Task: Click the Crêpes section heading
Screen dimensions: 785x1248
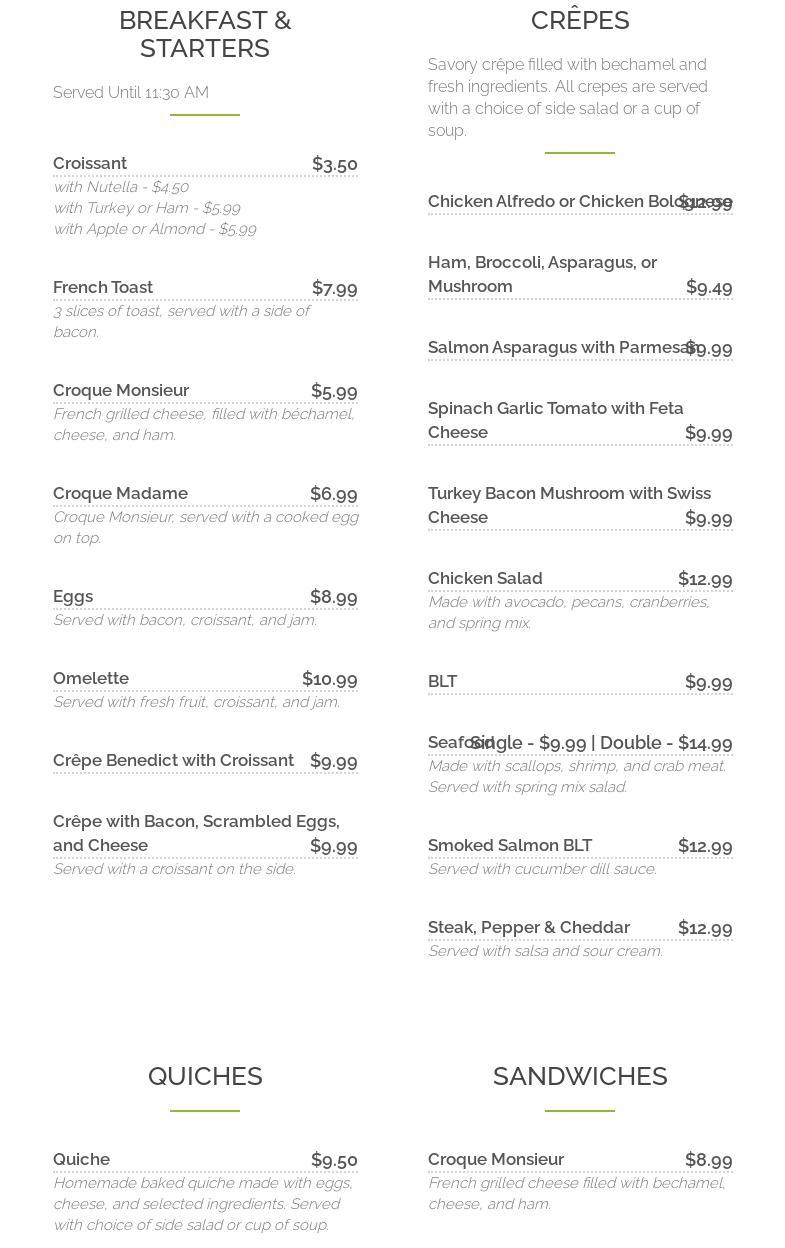Action: (x=579, y=20)
